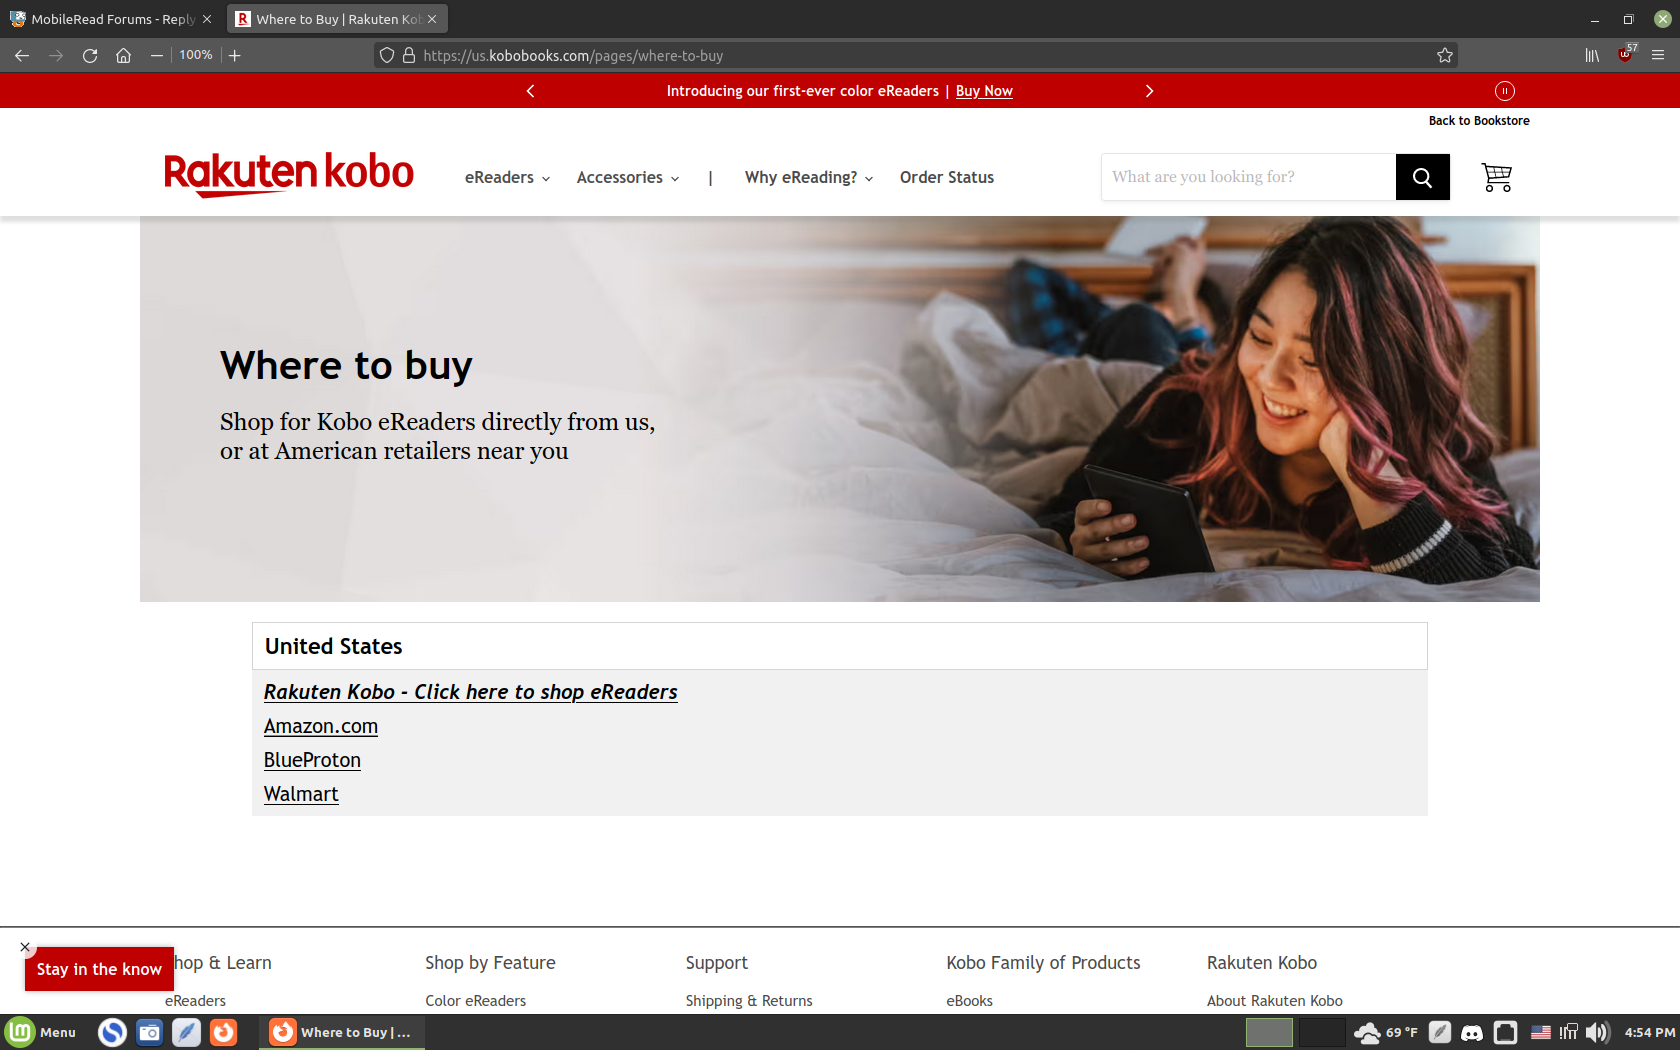Activate 'Where to Buy' Firefox taskbar window
Screen dimensions: 1680x1050
[342, 1032]
